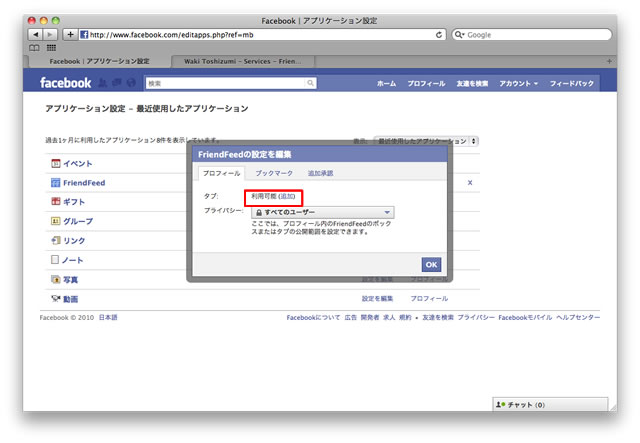Image resolution: width=640 pixels, height=443 pixels.
Task: Open 広告 footer link
Action: pos(350,317)
